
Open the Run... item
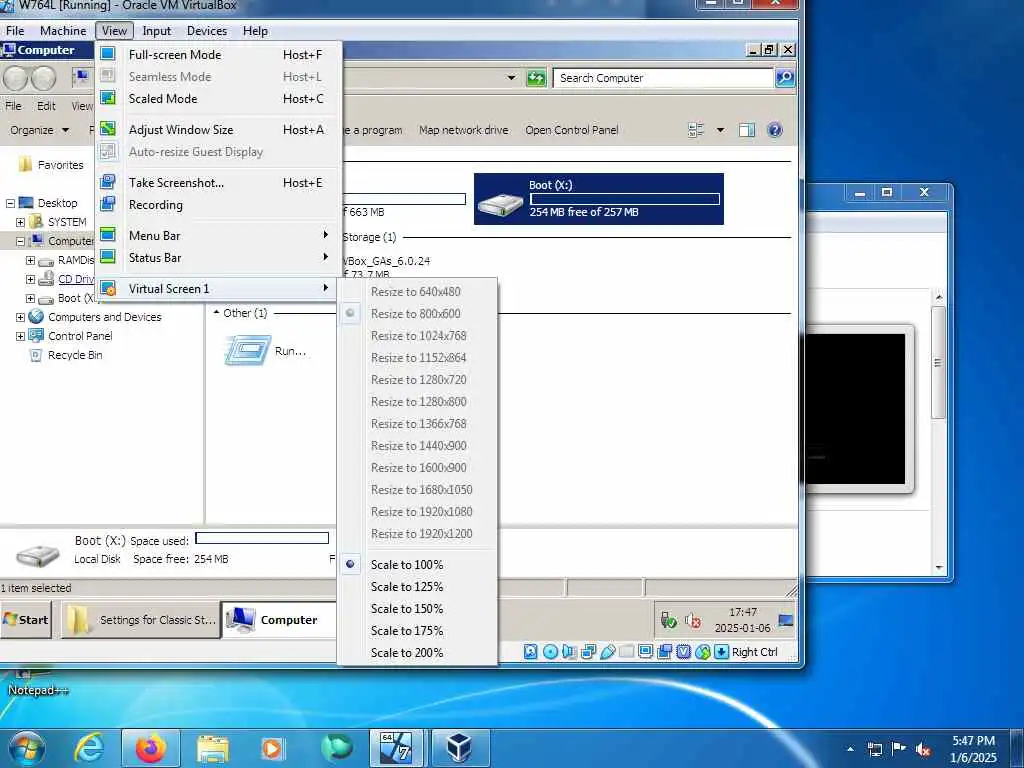[x=265, y=350]
